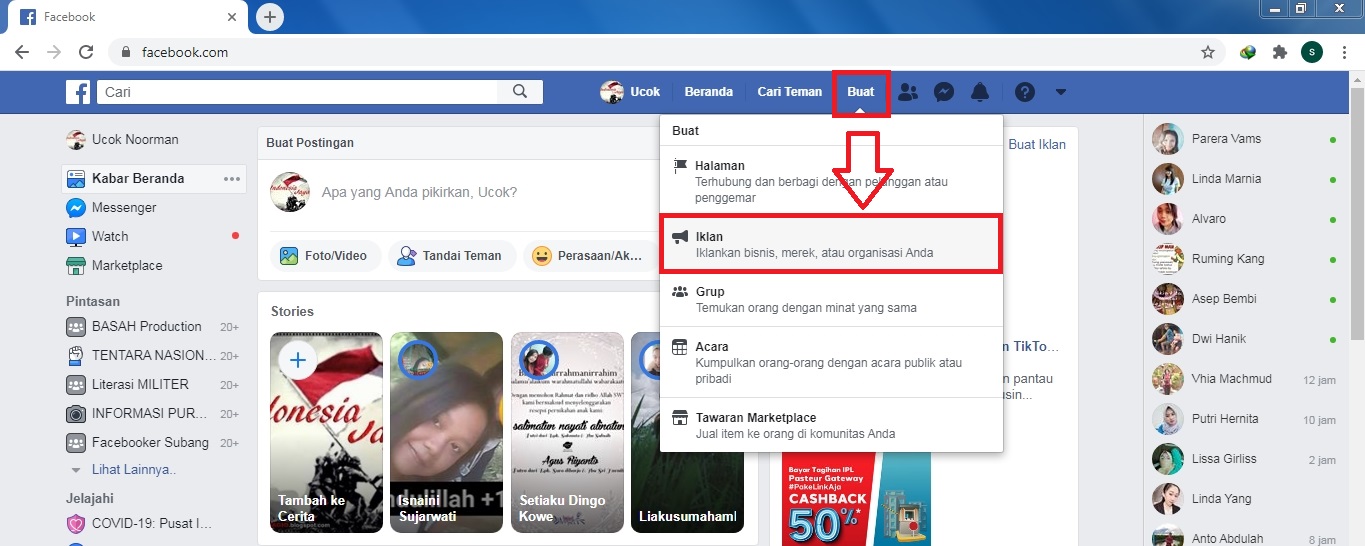Open chat with Ruming Kang
Image resolution: width=1365 pixels, height=546 pixels.
point(1243,259)
